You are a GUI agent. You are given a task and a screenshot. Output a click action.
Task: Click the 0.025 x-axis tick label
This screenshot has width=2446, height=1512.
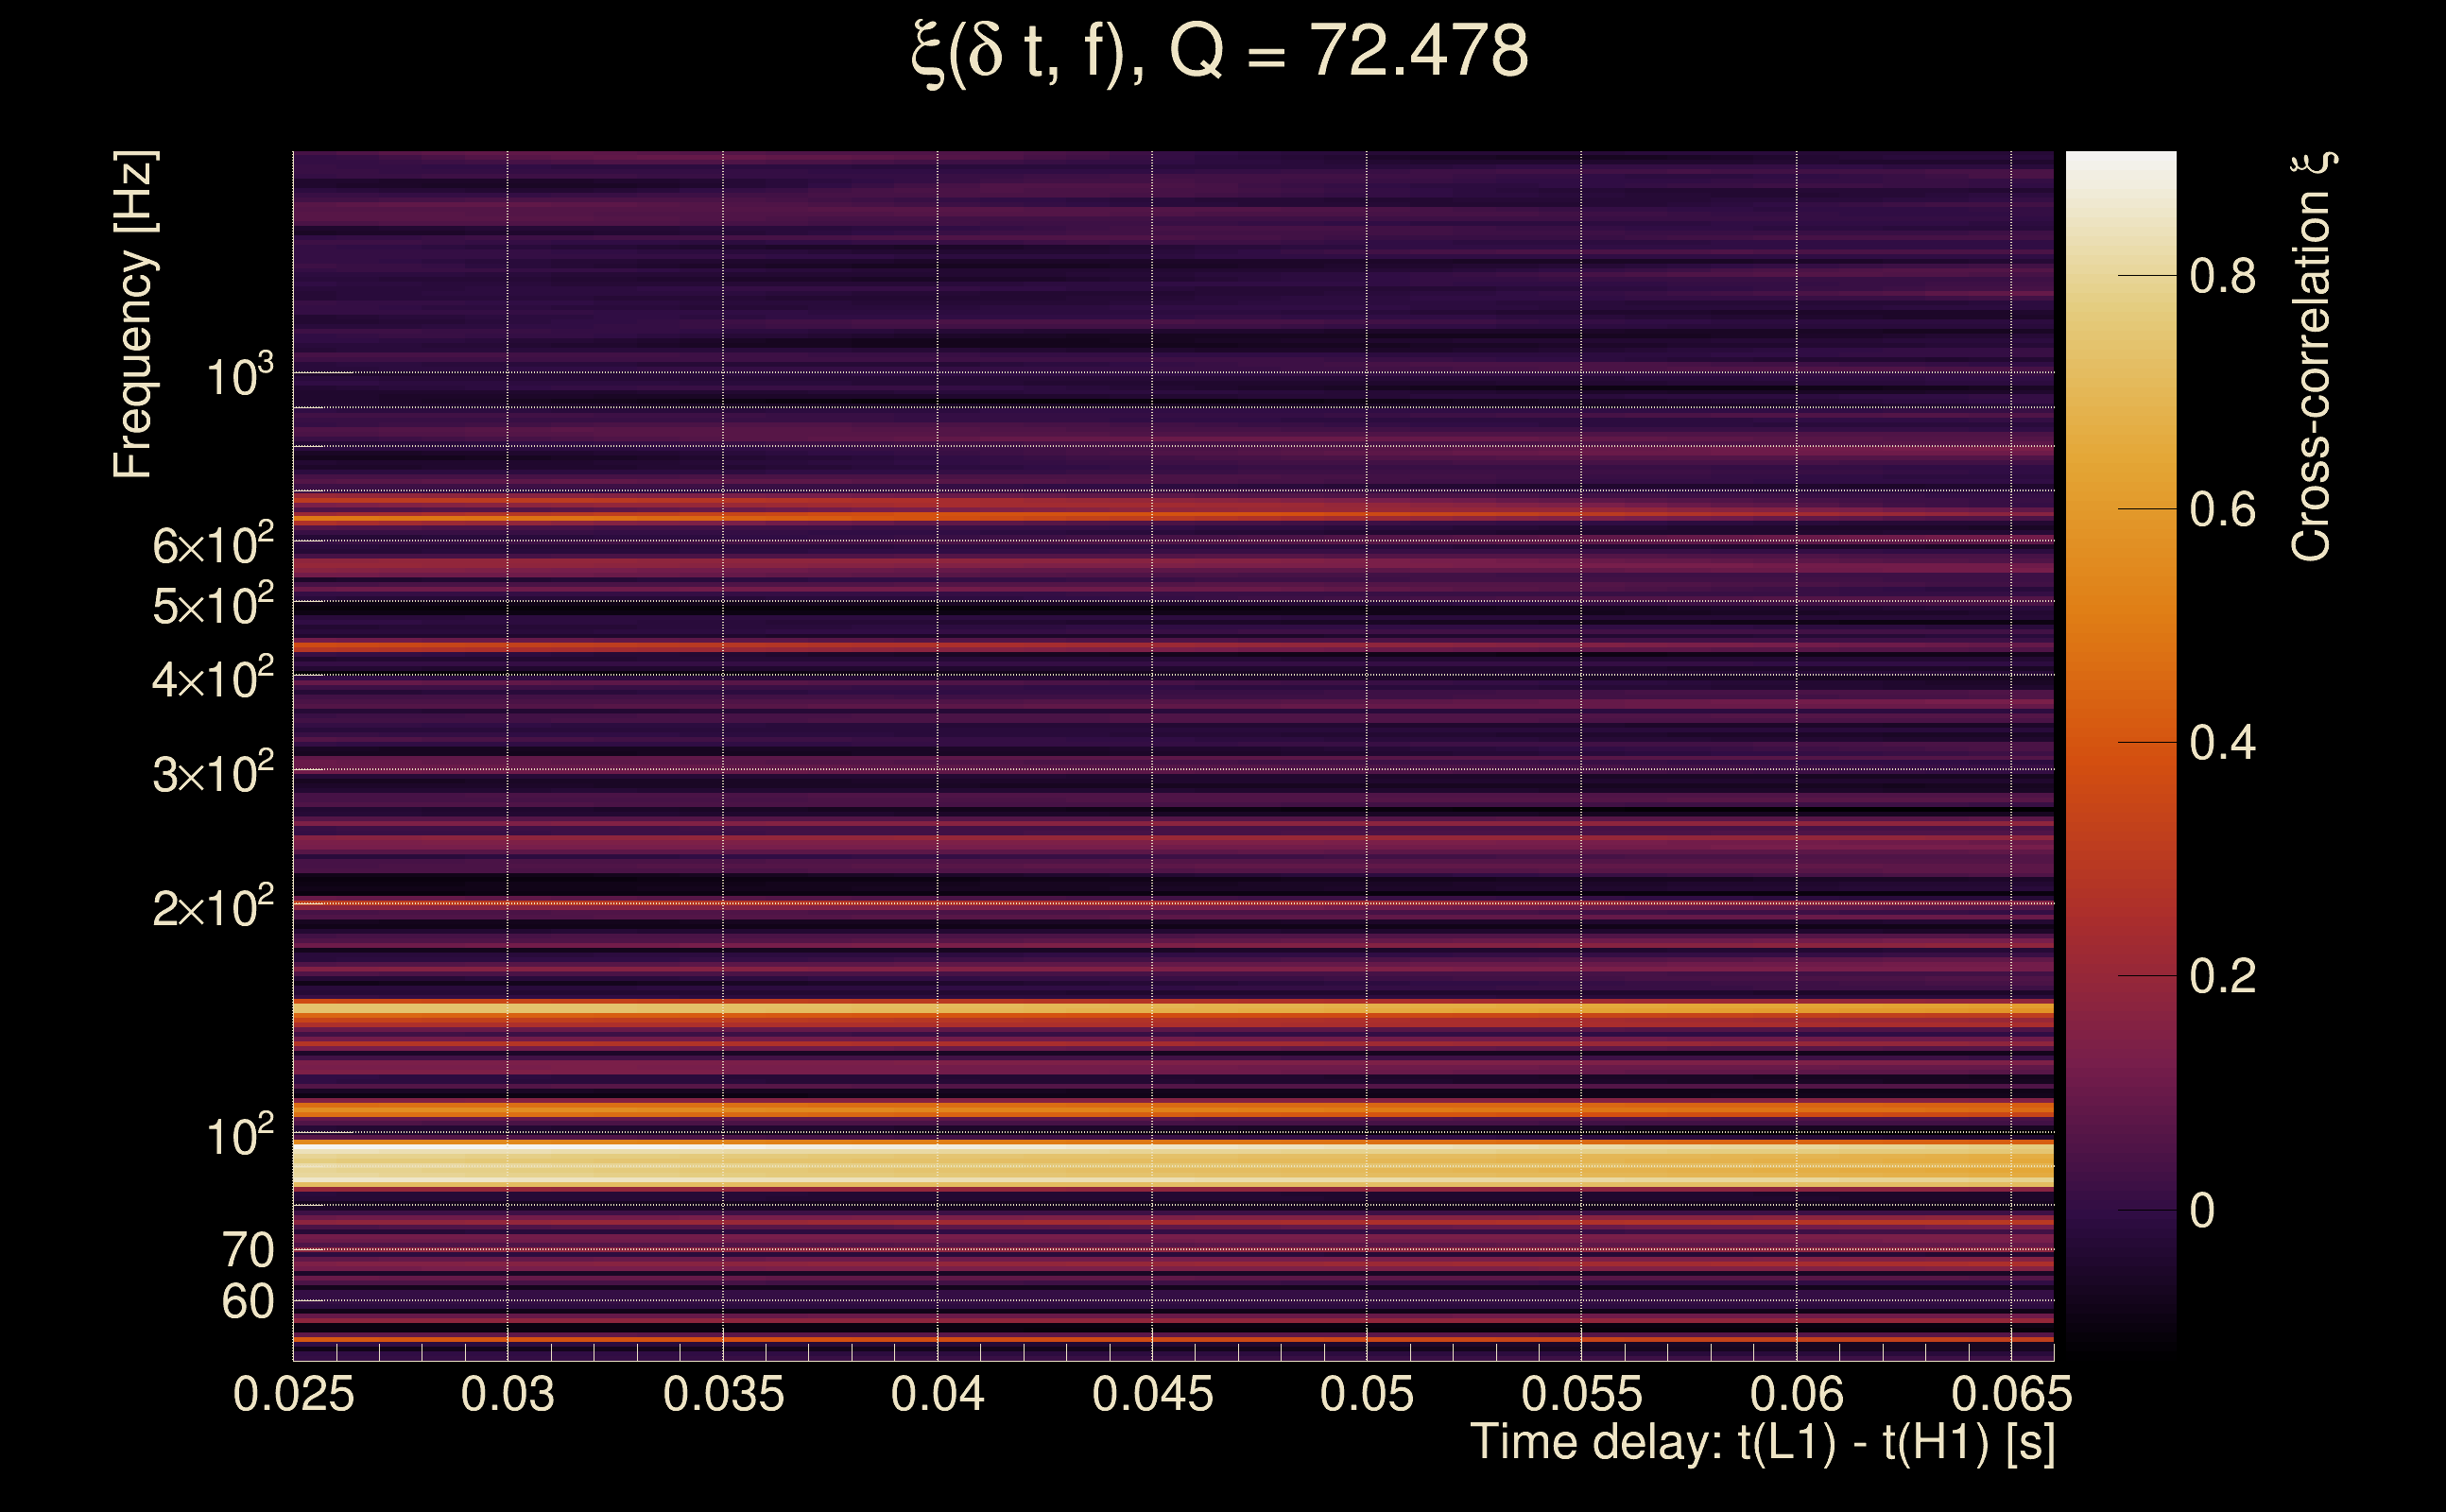(293, 1394)
